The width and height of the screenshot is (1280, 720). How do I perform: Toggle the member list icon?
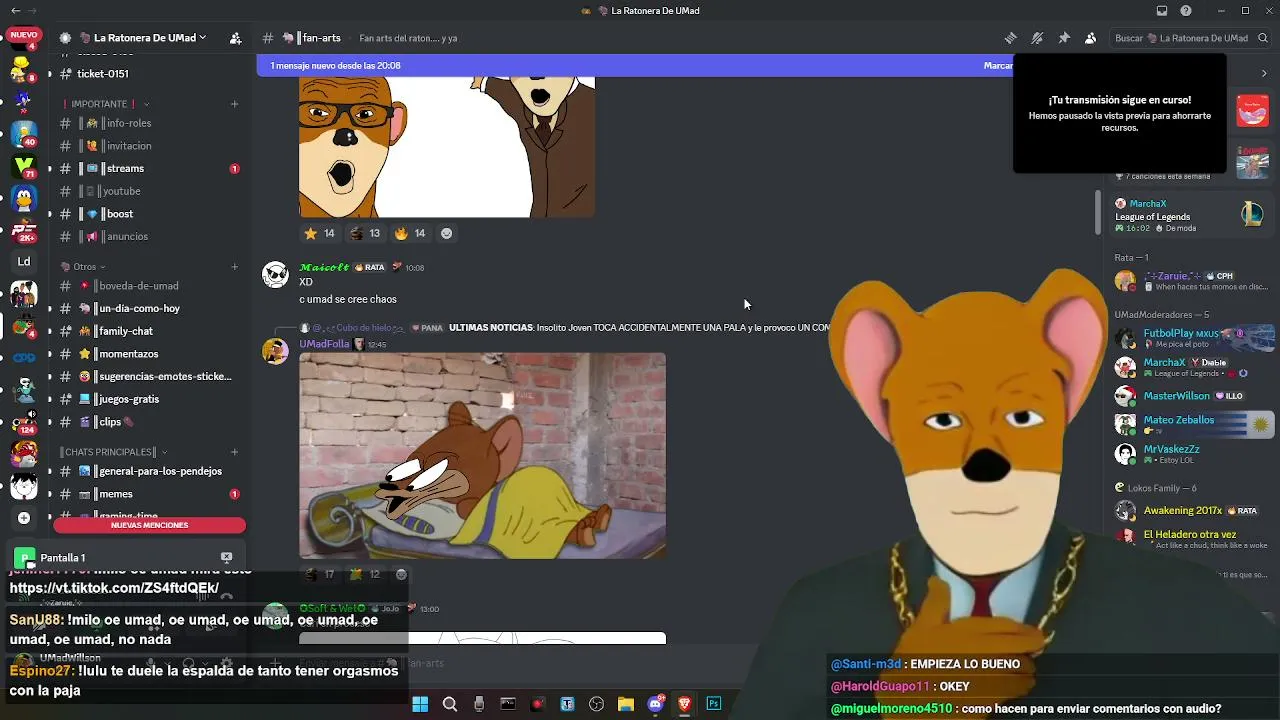pyautogui.click(x=1090, y=38)
